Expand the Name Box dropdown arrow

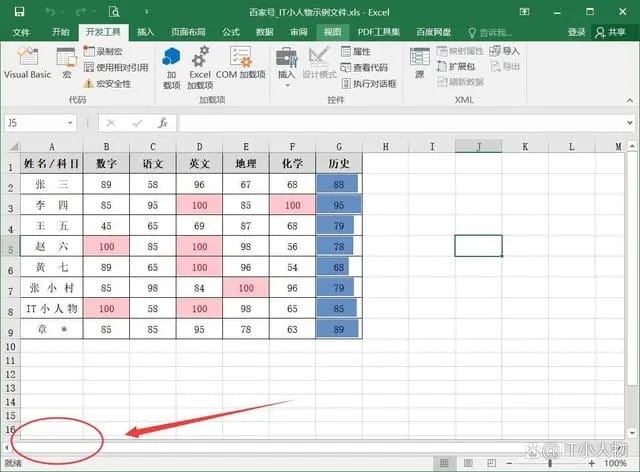pos(70,123)
